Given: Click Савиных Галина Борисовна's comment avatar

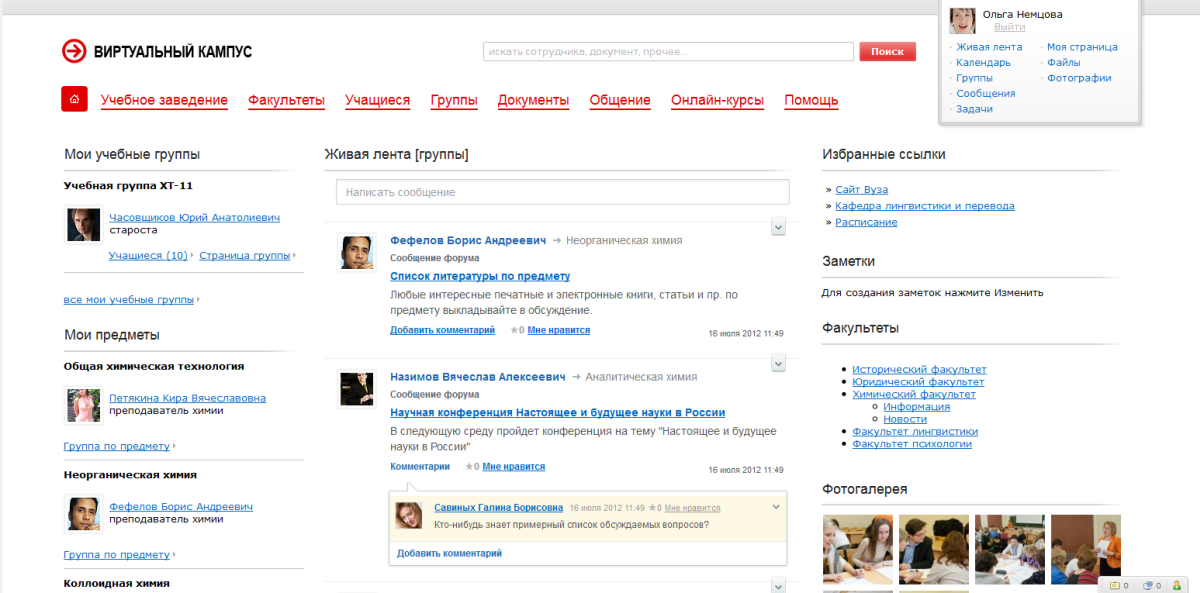Looking at the screenshot, I should pyautogui.click(x=409, y=515).
